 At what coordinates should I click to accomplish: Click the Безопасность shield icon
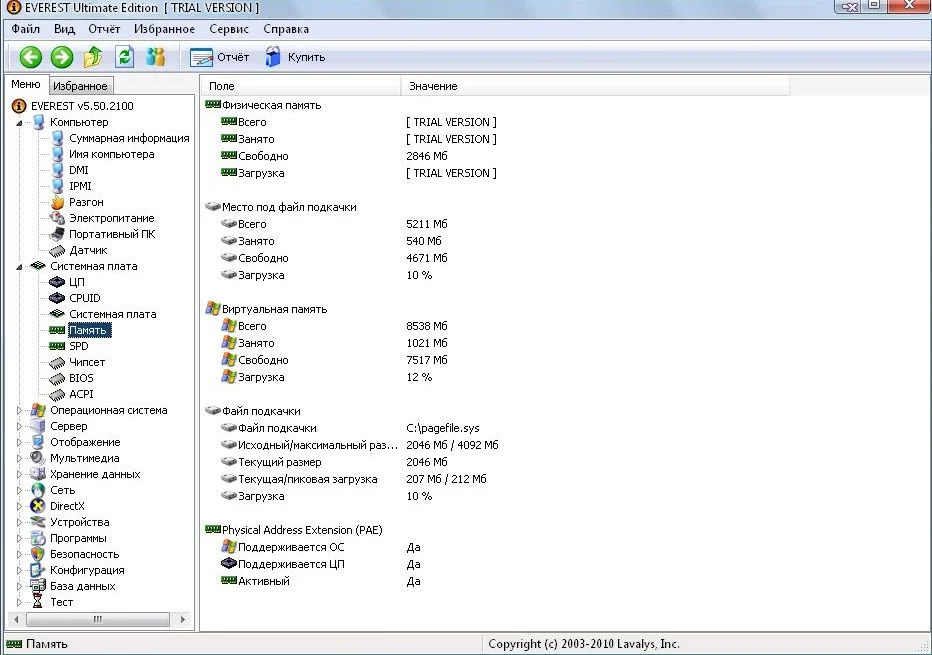point(37,554)
